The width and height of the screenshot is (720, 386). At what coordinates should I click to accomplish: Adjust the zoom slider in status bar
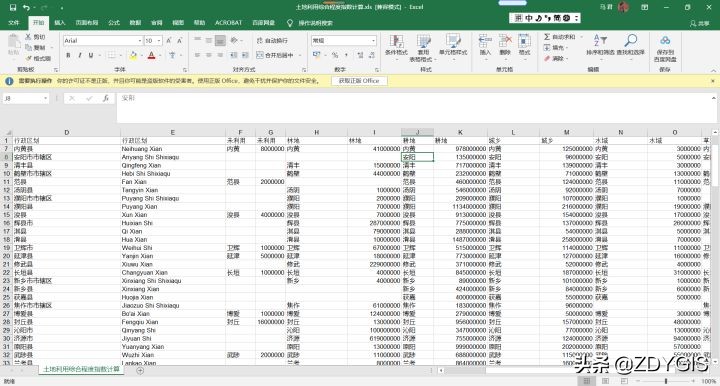tap(666, 381)
